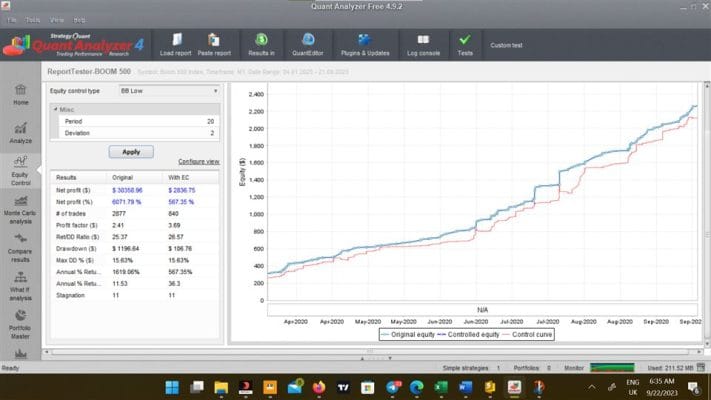
Task: Click the horizontal scrollbar below the chart
Action: tap(371, 351)
